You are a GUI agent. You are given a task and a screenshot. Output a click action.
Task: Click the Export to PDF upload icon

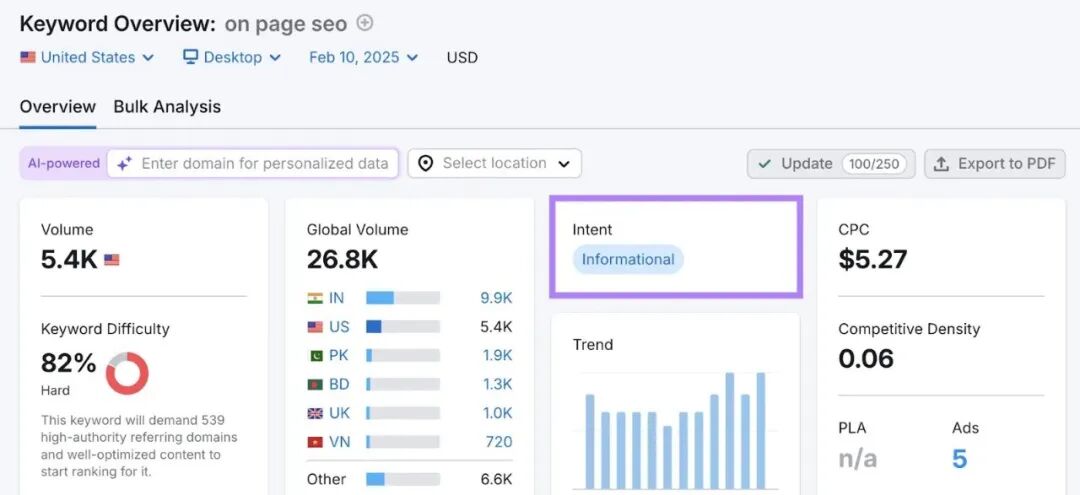941,164
